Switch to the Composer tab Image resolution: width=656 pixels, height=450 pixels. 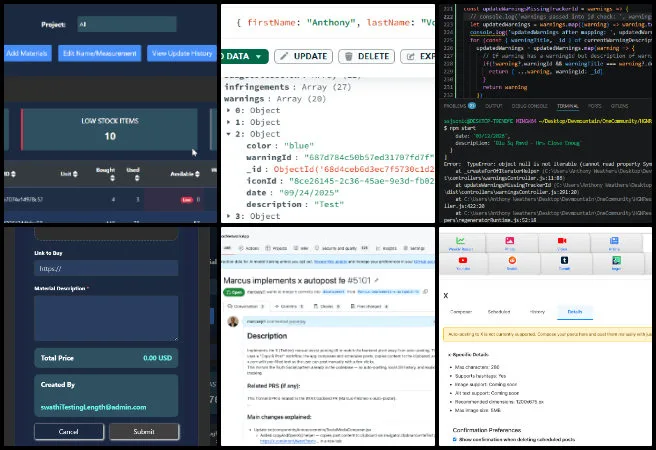click(x=461, y=312)
